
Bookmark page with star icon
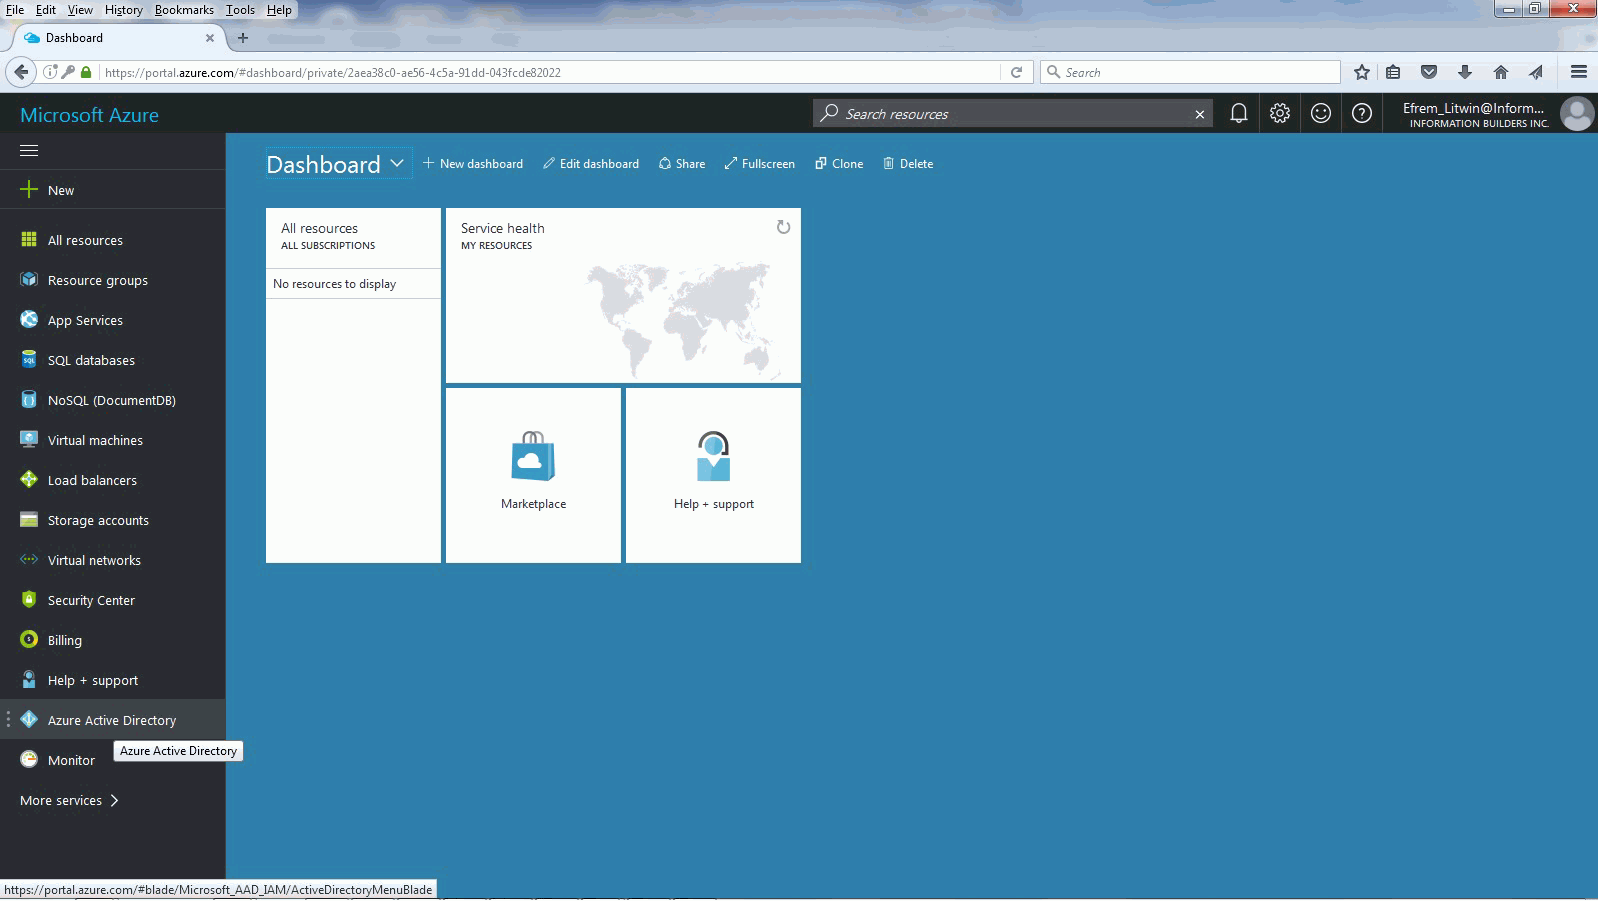pyautogui.click(x=1362, y=72)
